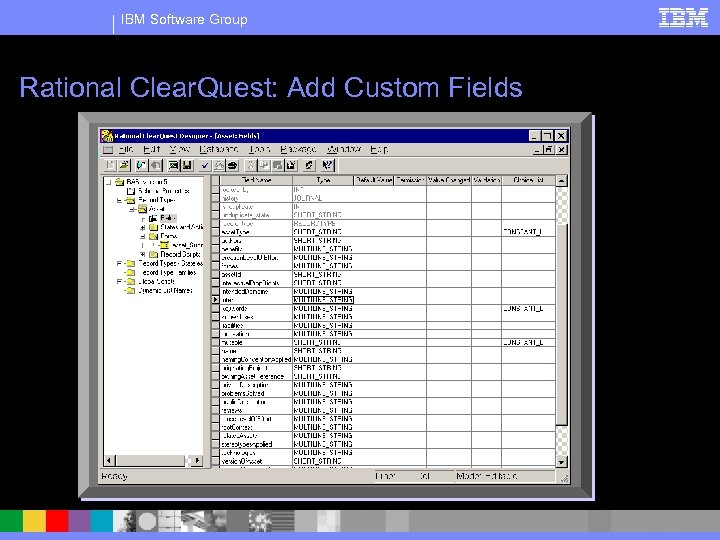Click the Record Scripts folder icon
Screen dimensions: 720x540
[x=153, y=254]
